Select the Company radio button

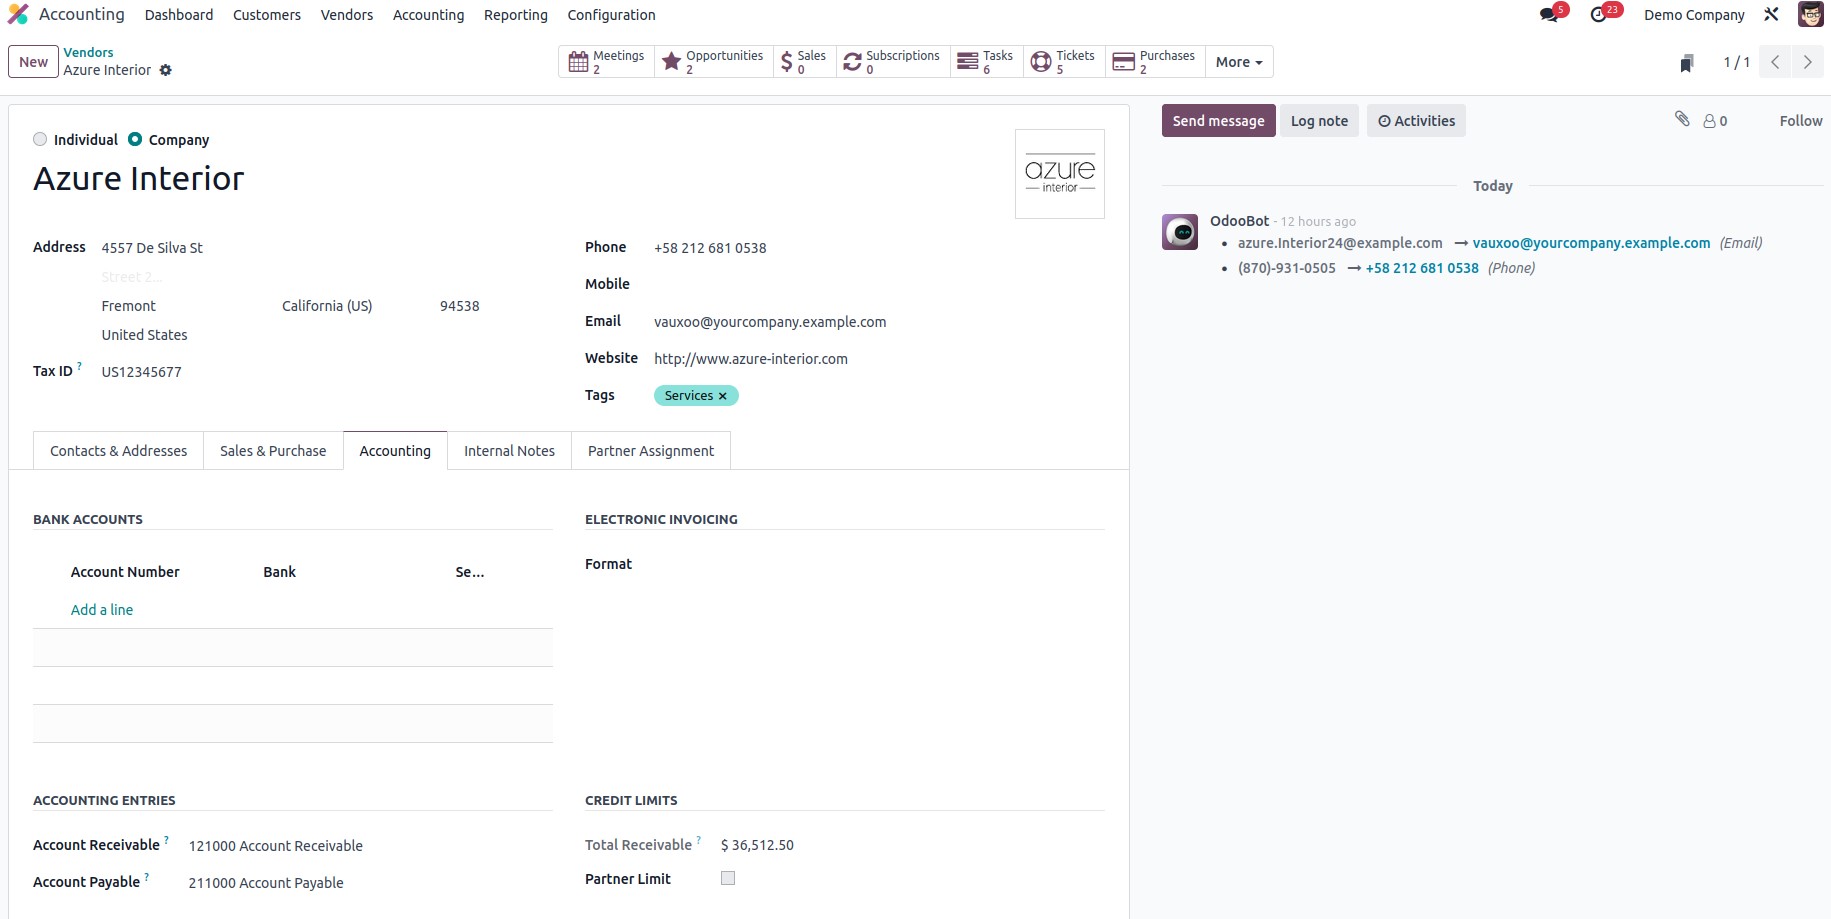tap(135, 139)
